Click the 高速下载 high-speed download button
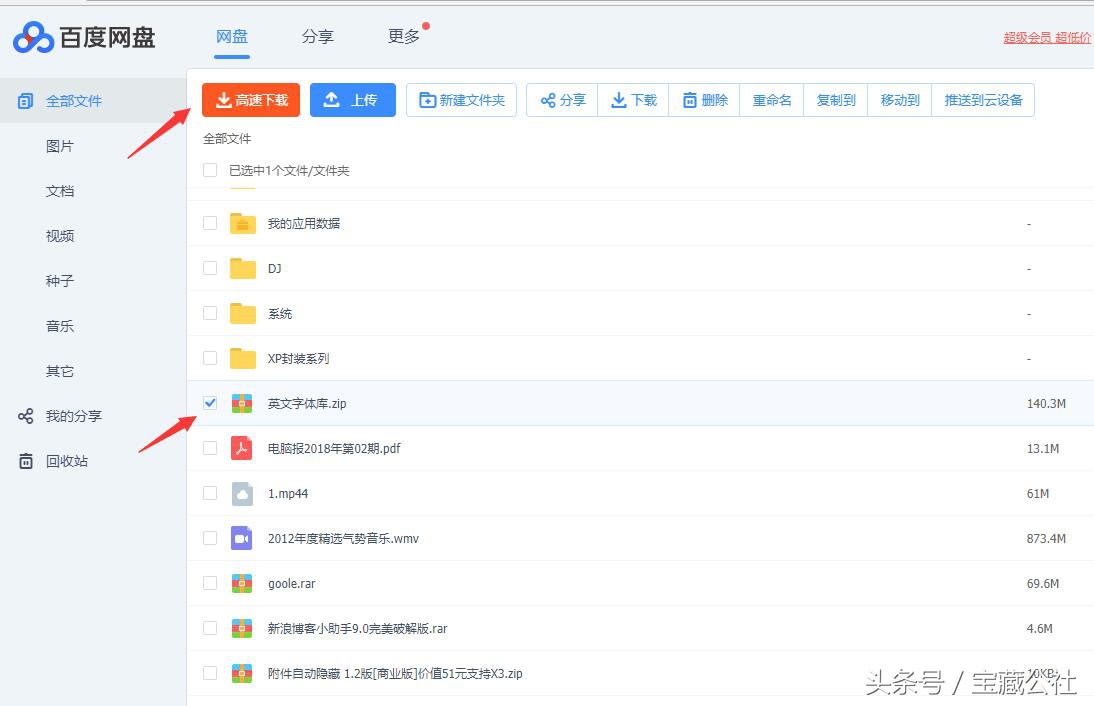The height and width of the screenshot is (706, 1094). 251,100
